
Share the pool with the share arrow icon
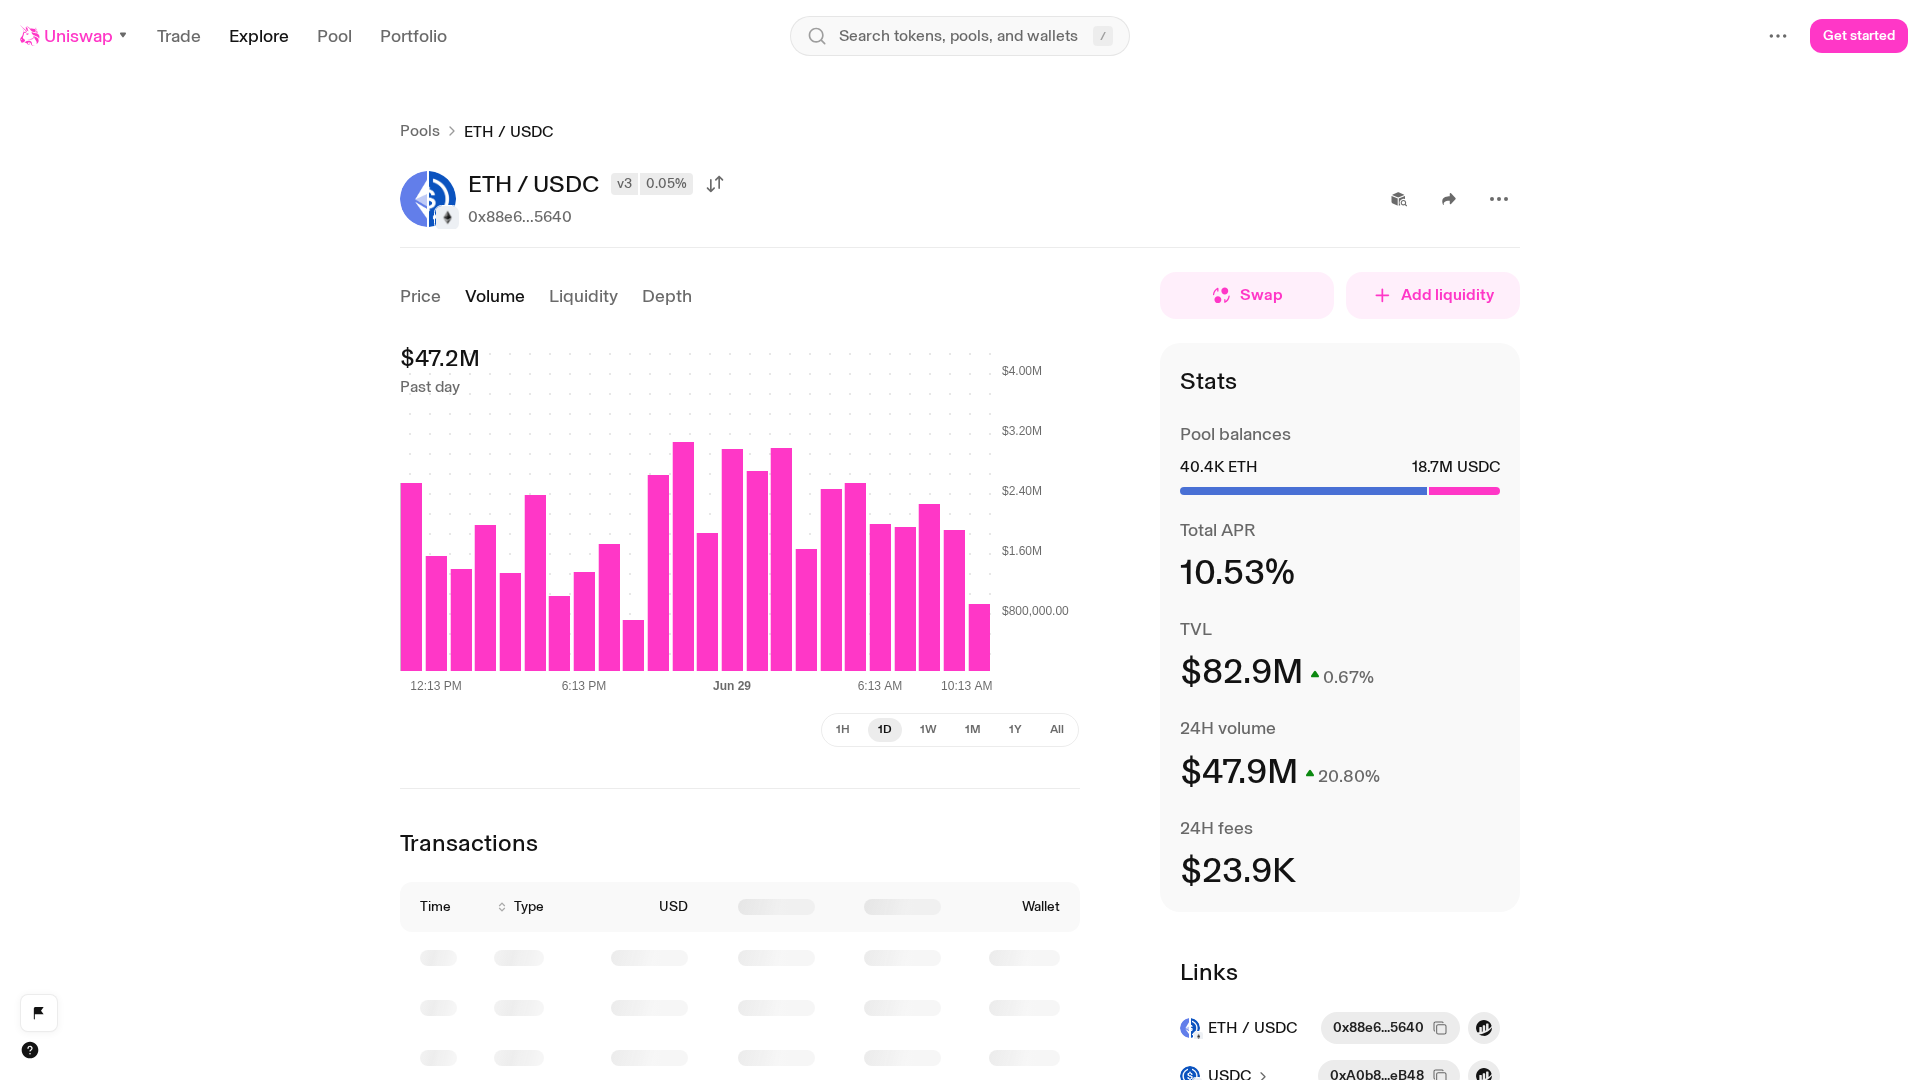point(1449,199)
